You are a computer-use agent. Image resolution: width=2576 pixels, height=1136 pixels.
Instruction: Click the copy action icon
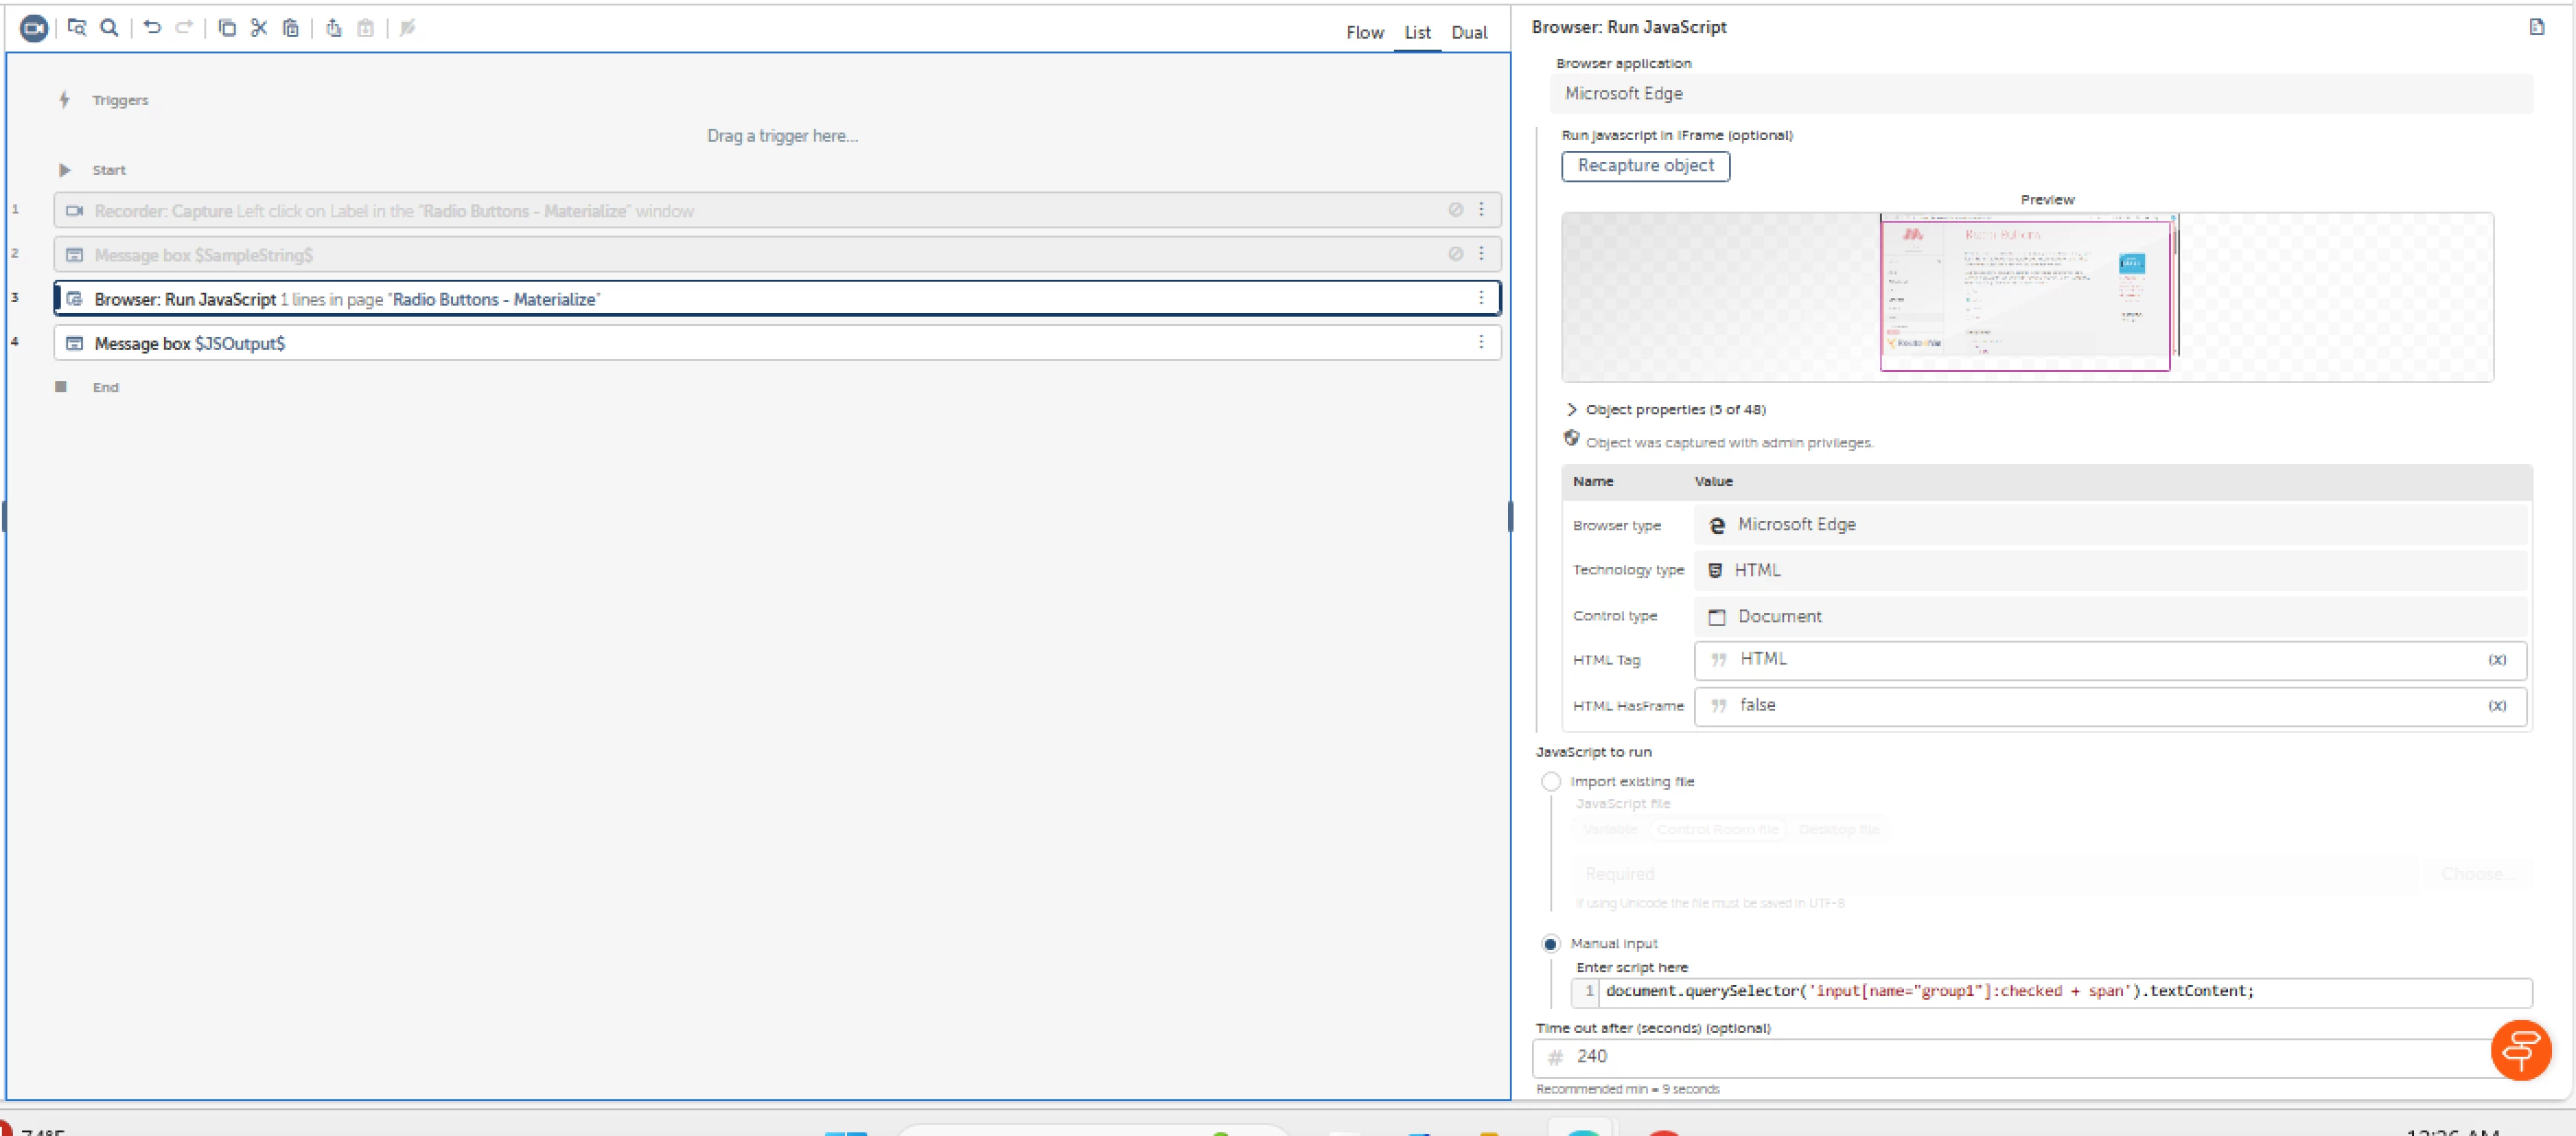pos(227,29)
